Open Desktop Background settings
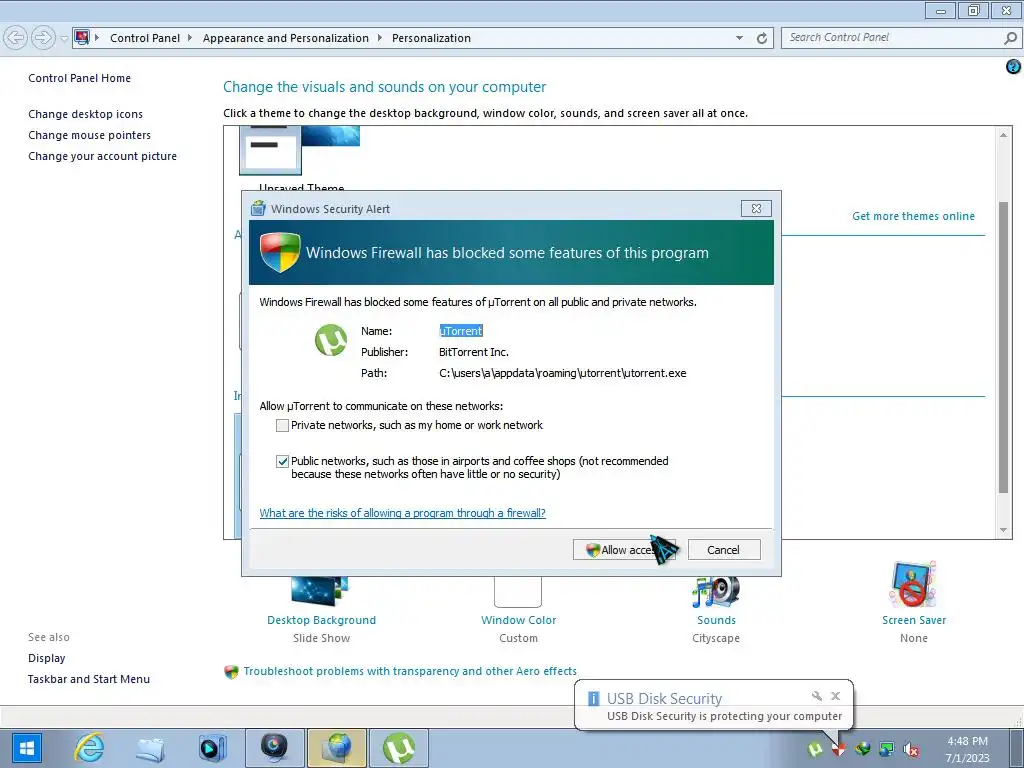Screen dimensions: 1024x768 [321, 620]
